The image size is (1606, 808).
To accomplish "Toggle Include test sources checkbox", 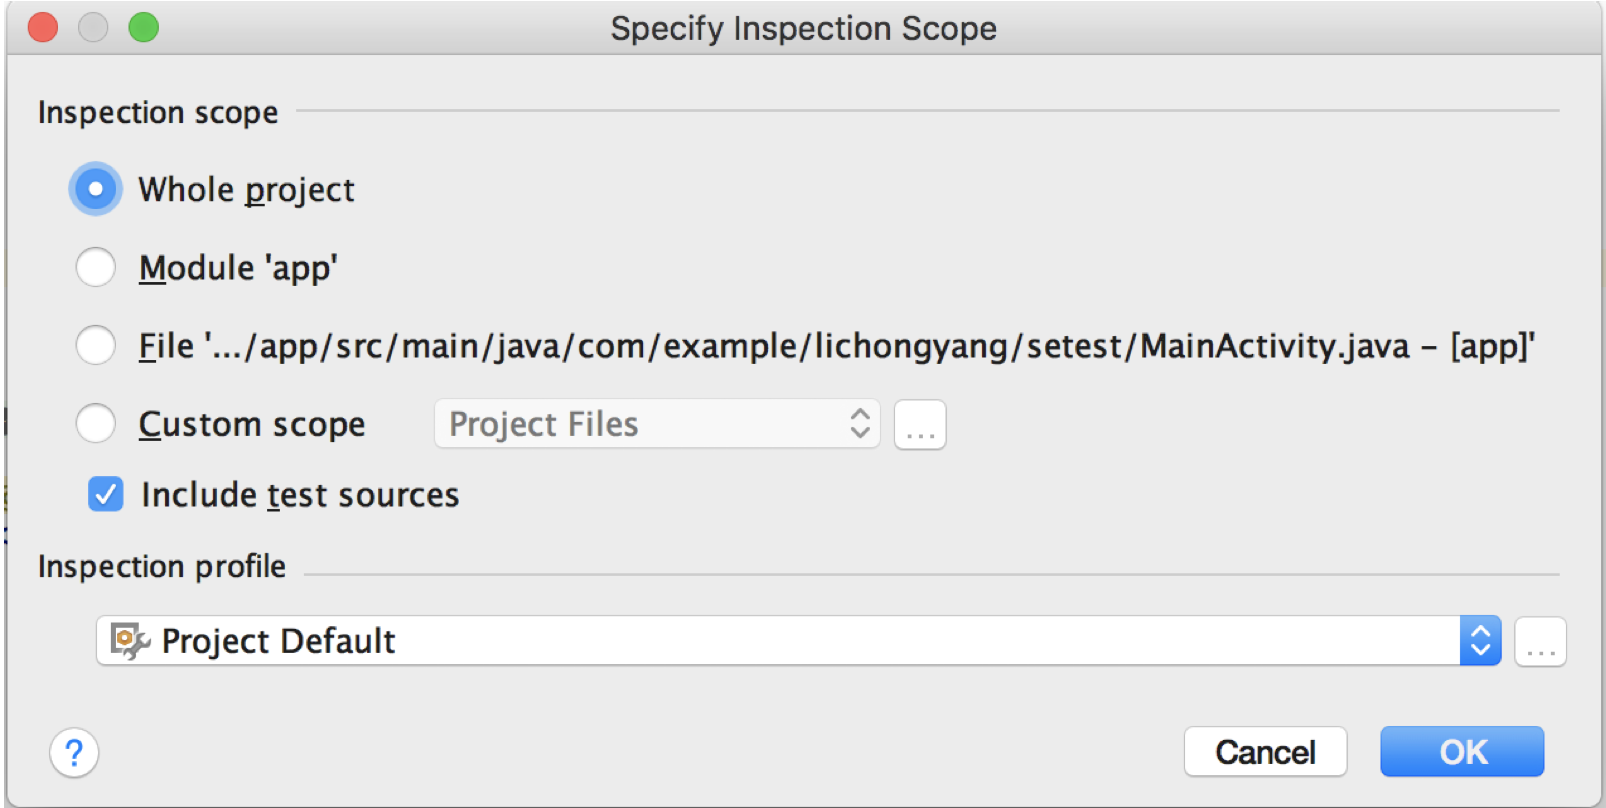I will [x=105, y=494].
